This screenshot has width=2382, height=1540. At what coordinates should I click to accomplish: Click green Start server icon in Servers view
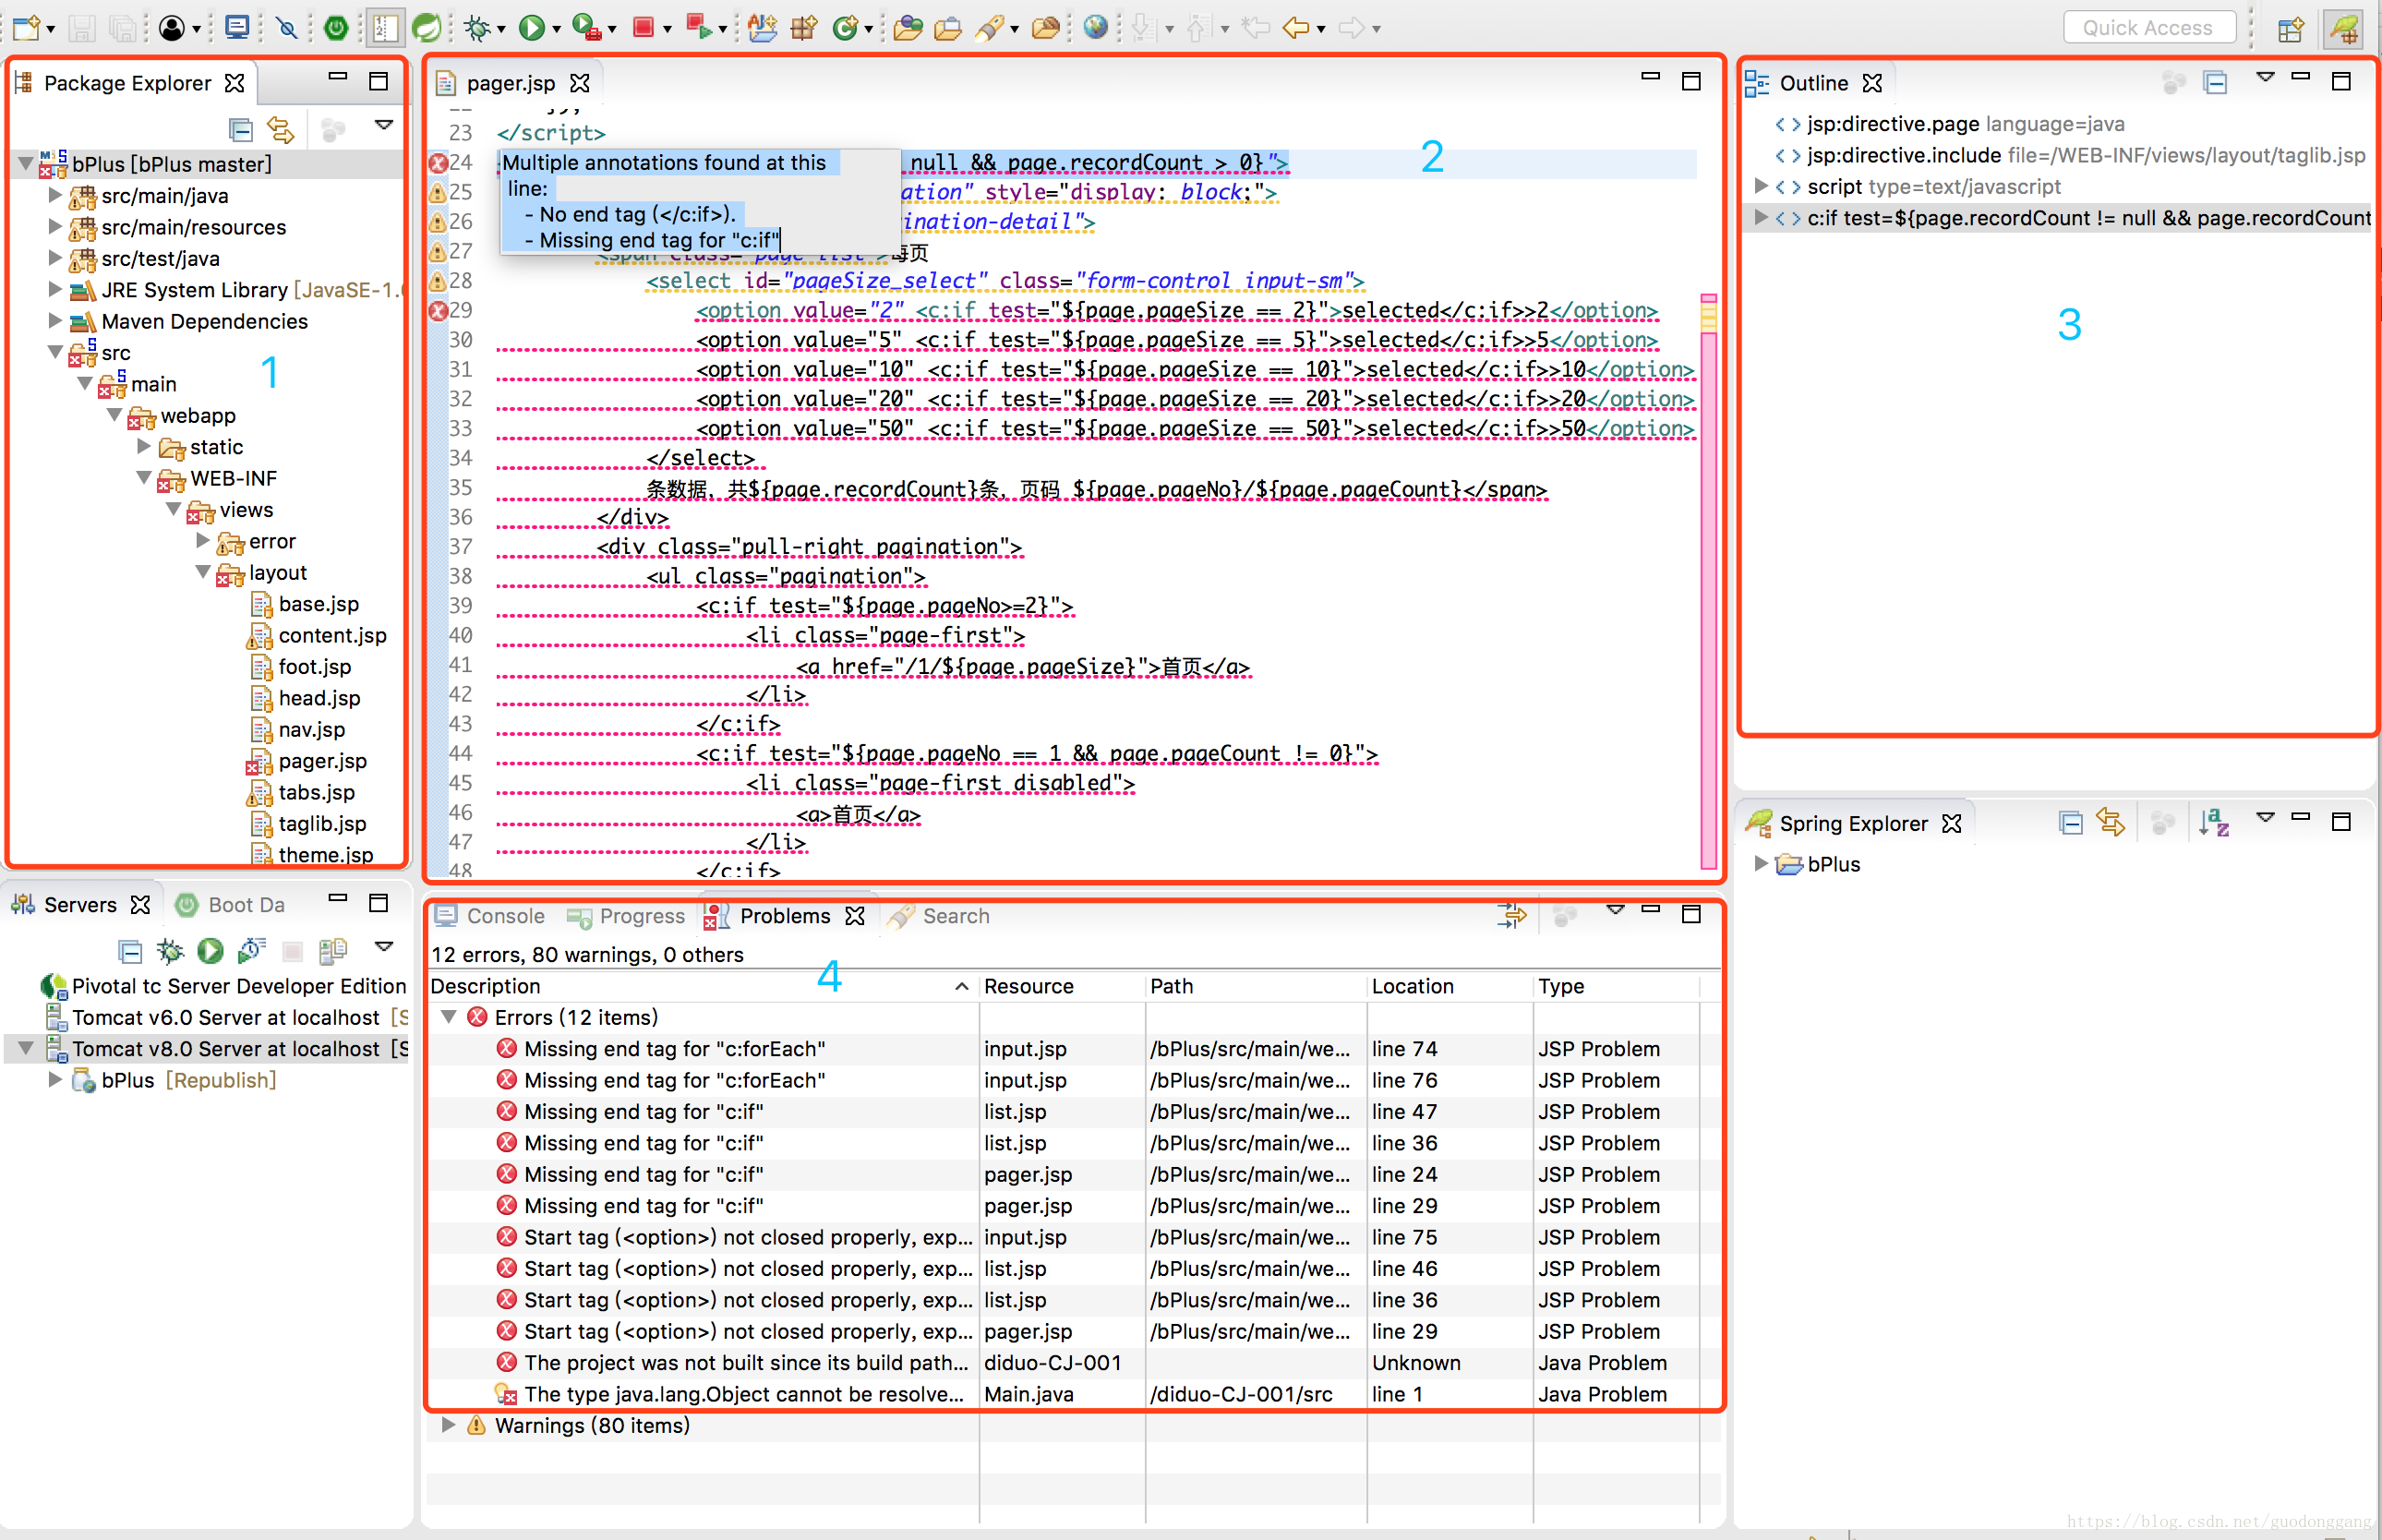pos(210,950)
